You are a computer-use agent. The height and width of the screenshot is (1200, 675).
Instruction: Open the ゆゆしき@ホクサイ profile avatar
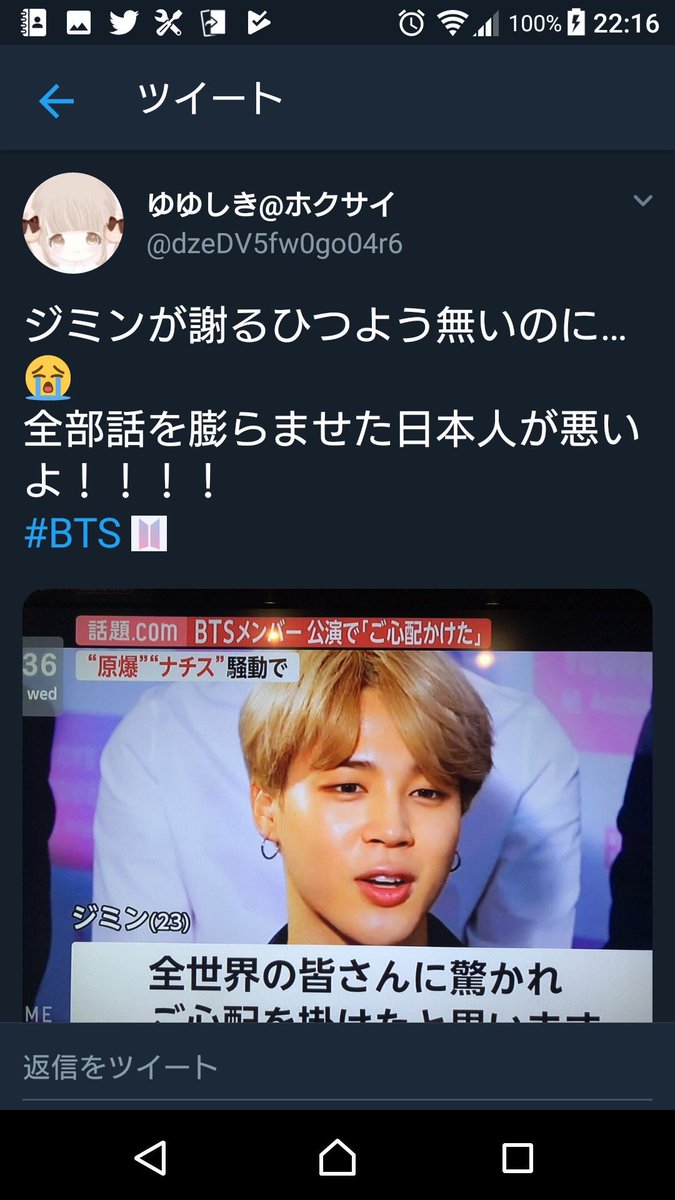[x=73, y=223]
